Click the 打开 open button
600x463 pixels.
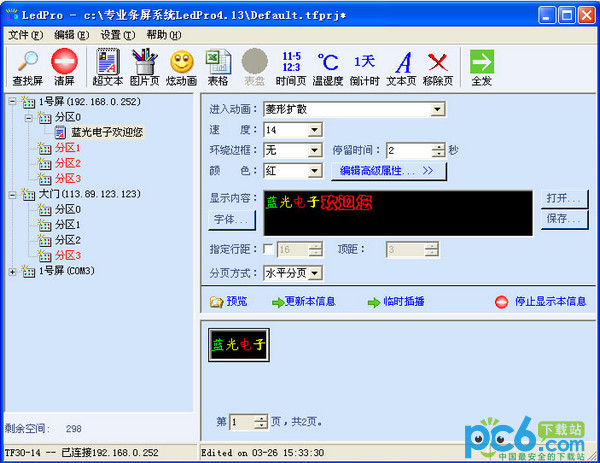pos(564,198)
